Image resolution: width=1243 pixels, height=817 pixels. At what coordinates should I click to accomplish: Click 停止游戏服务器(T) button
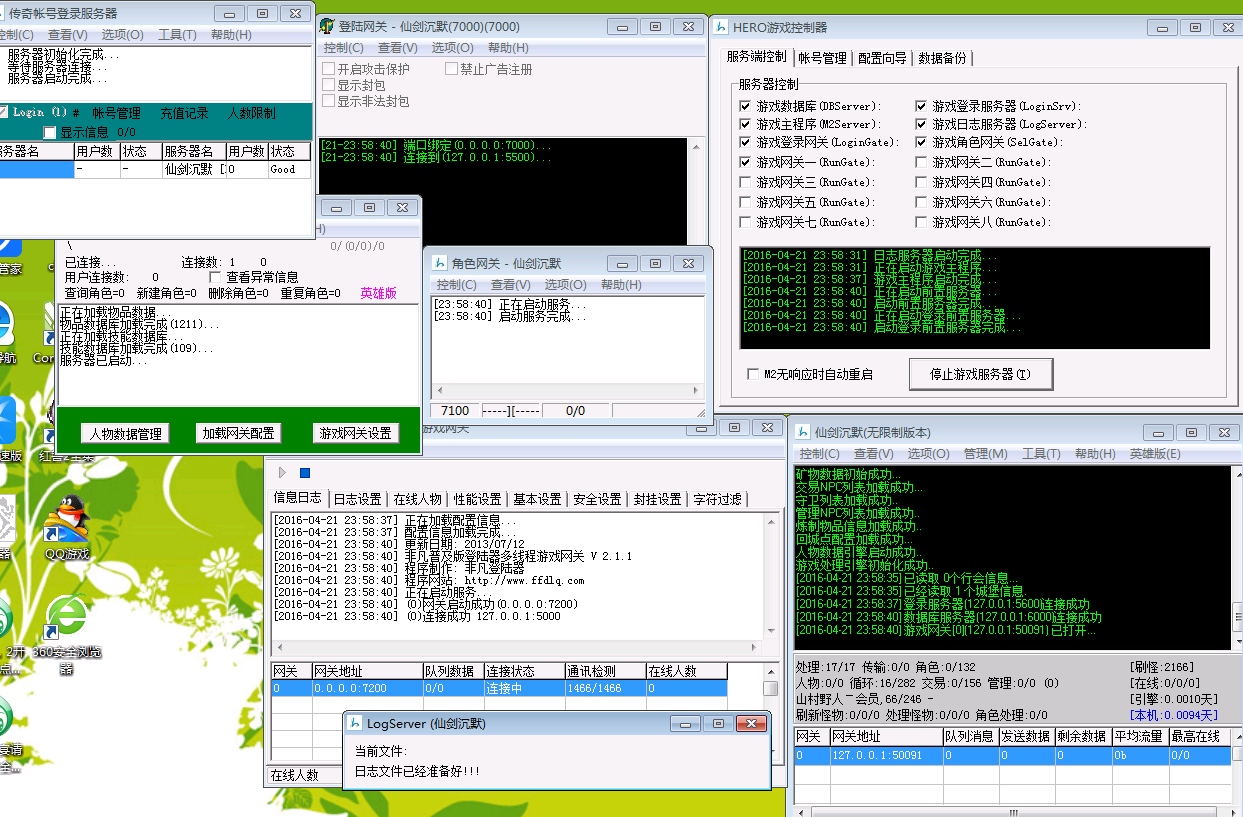click(x=983, y=374)
